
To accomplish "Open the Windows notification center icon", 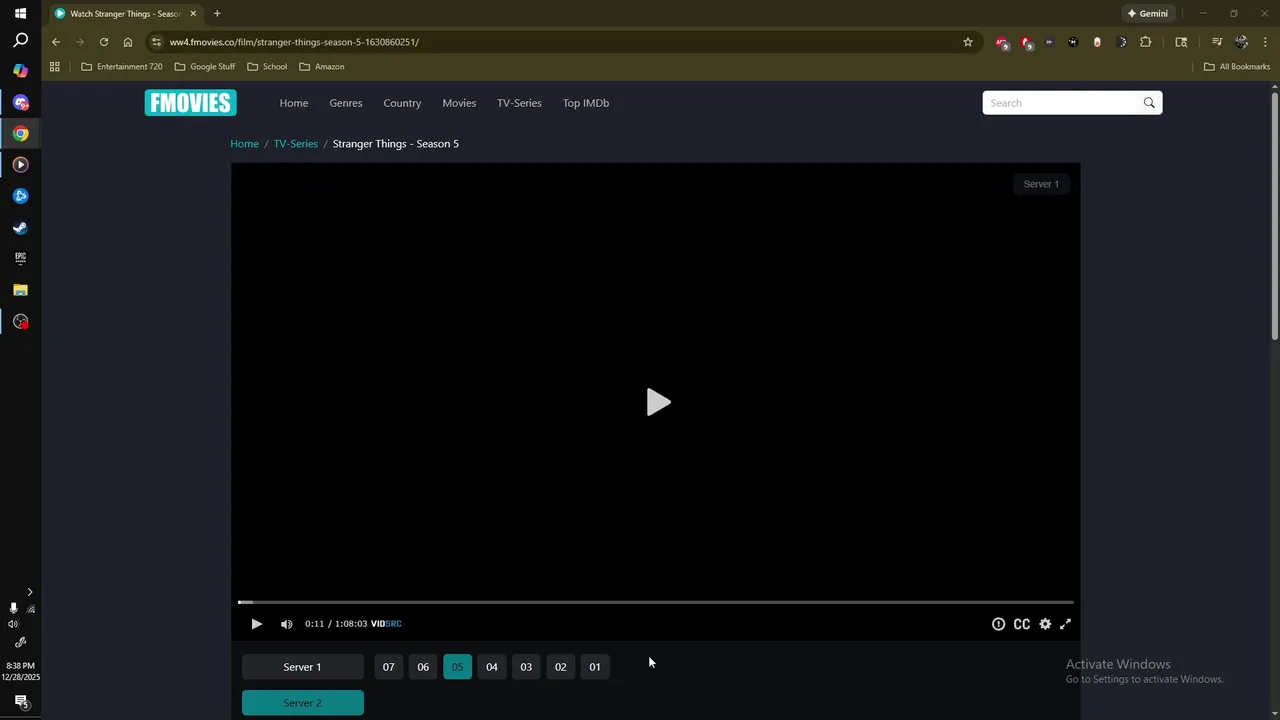I will point(20,702).
